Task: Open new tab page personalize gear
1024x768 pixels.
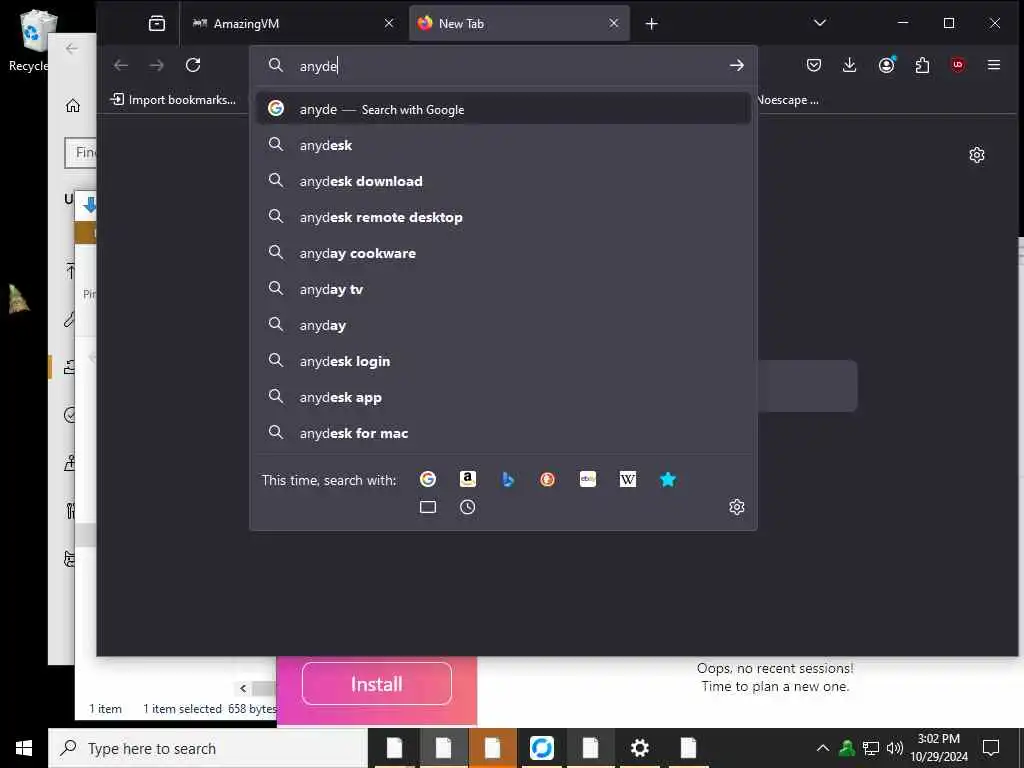Action: coord(976,155)
